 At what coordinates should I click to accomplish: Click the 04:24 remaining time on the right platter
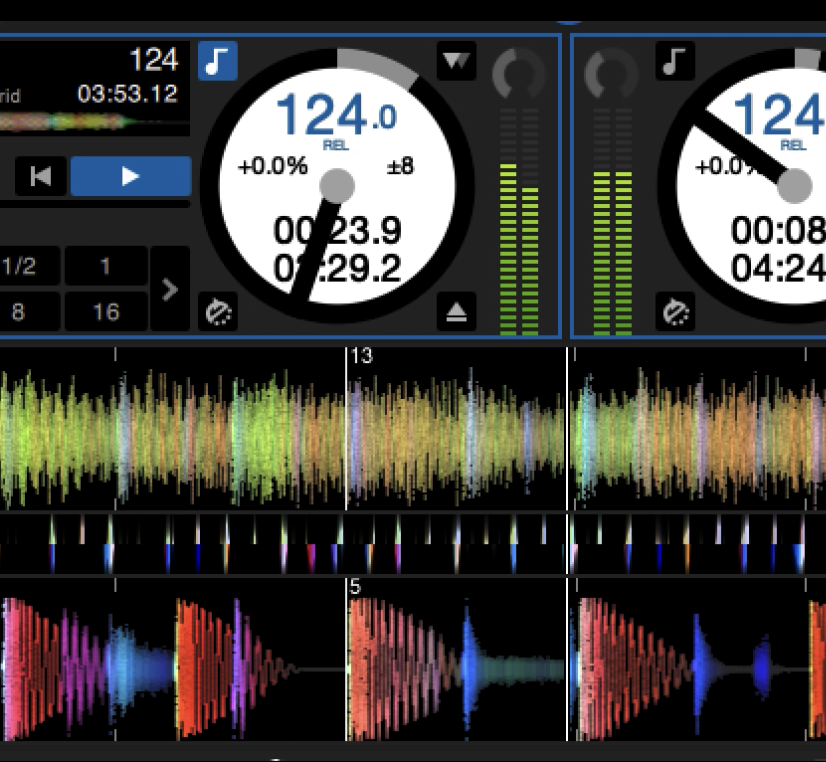(x=778, y=268)
